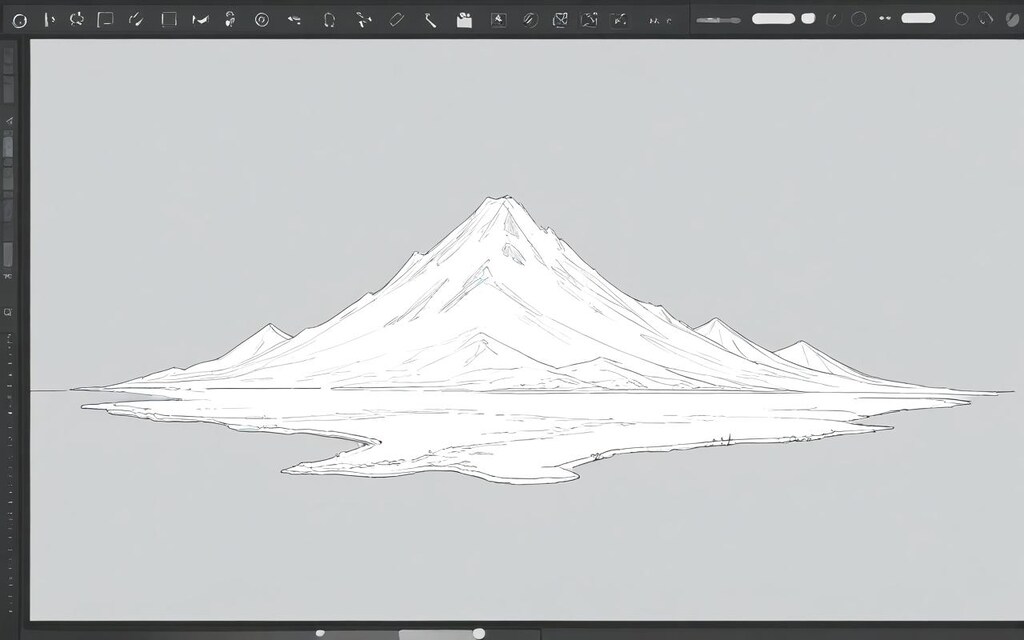Click the gradient color swatch circle
Screen dimensions: 1024x640
1012,18
